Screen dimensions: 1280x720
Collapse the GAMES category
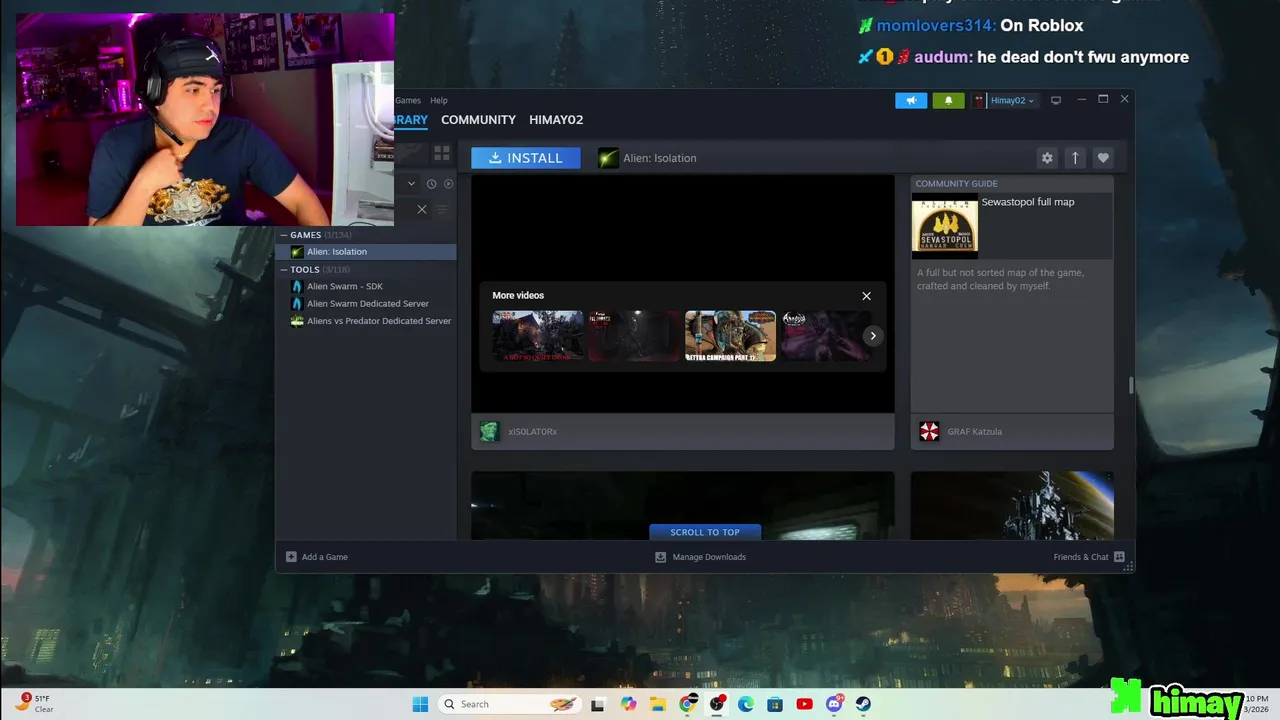click(x=284, y=235)
